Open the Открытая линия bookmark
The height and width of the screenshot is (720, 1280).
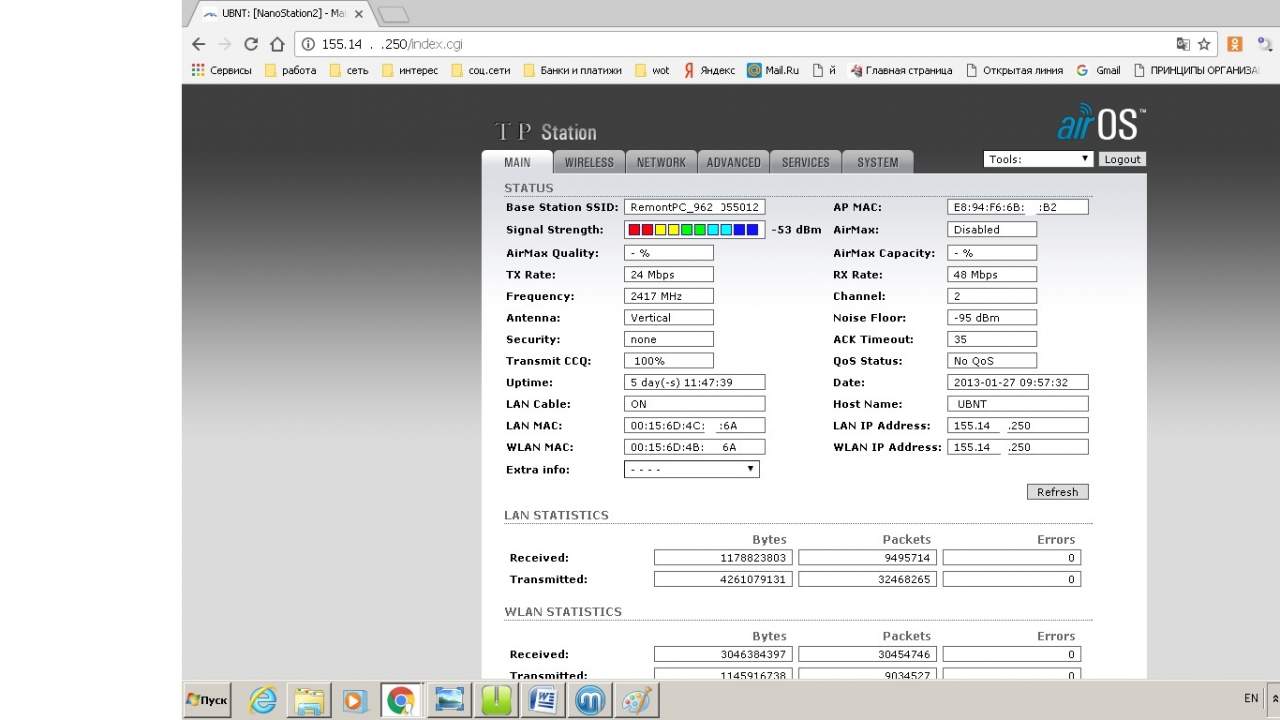1014,70
